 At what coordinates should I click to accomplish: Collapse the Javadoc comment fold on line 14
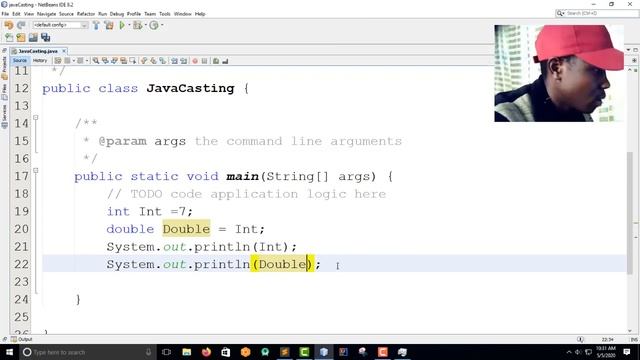36,118
